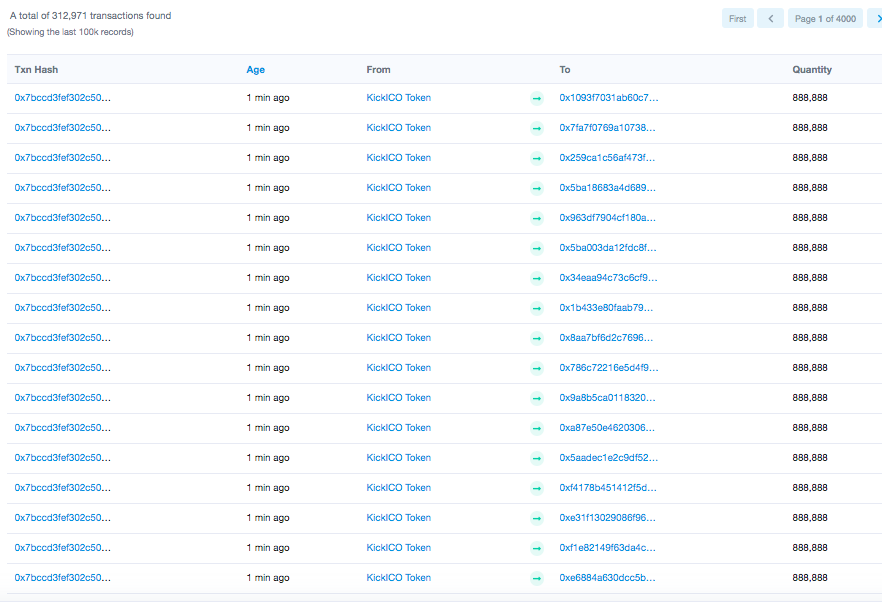Open KickICO Token in 0x786c72216e5d4f9 row
The image size is (882, 602).
(398, 367)
